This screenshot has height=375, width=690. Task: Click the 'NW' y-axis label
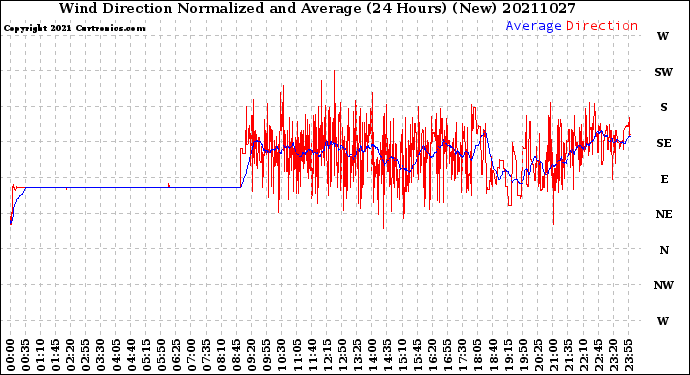tap(663, 285)
